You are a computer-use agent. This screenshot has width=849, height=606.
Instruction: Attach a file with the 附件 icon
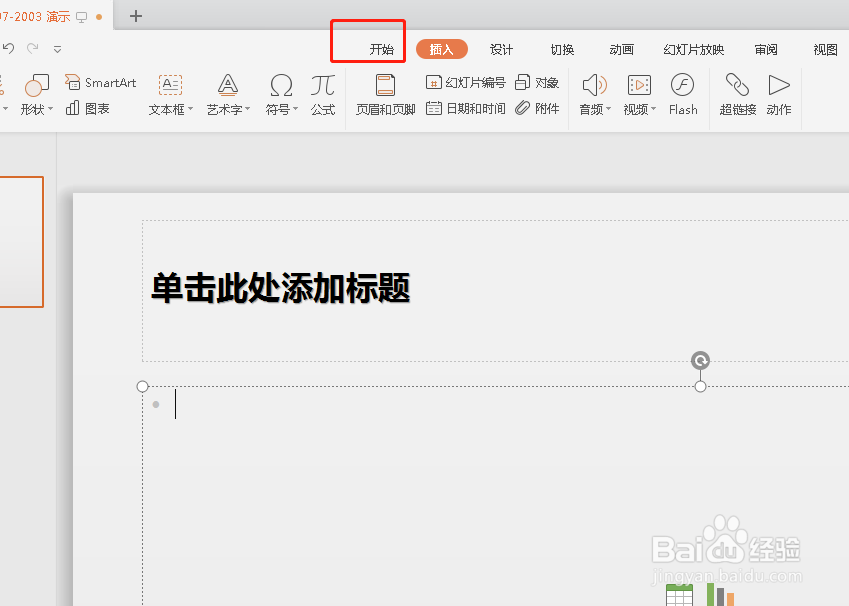pyautogui.click(x=537, y=109)
